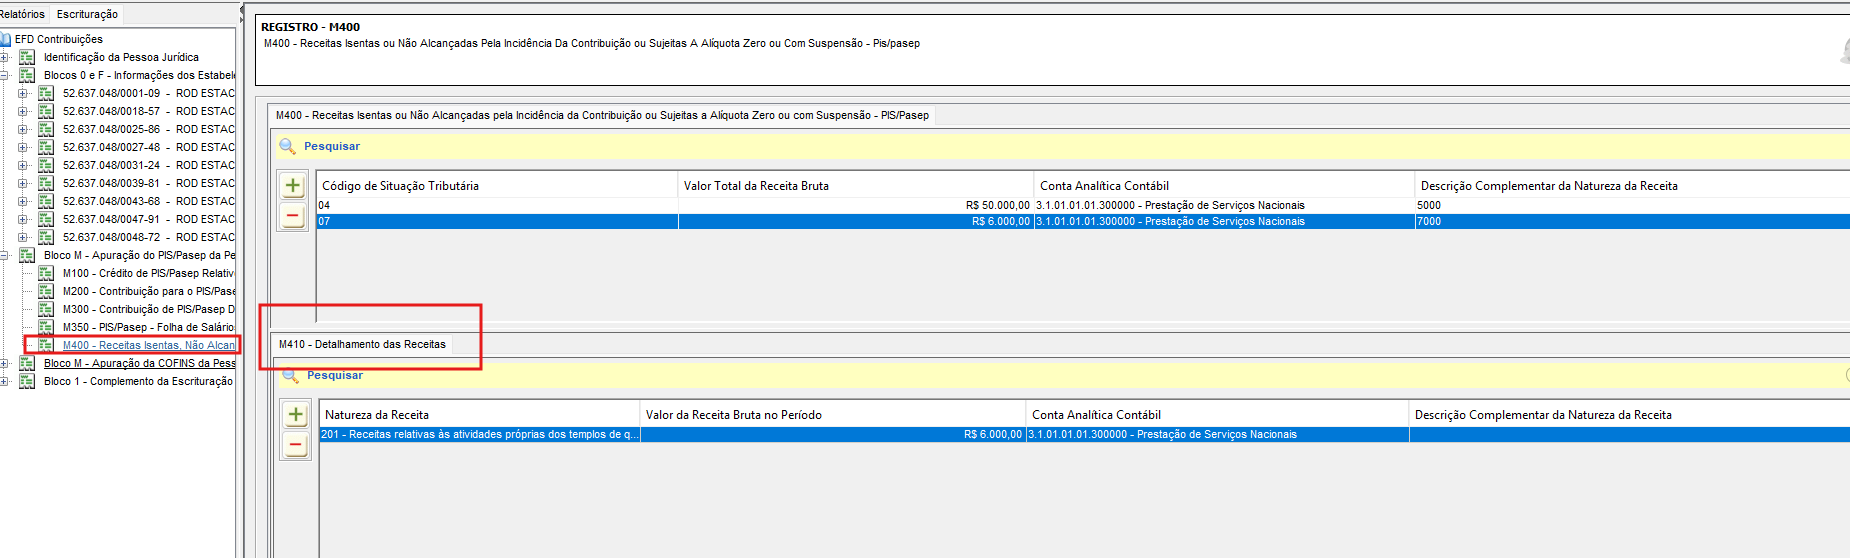Click the Valor da Receita Bruta no Período header
This screenshot has width=1850, height=558.
pyautogui.click(x=833, y=414)
